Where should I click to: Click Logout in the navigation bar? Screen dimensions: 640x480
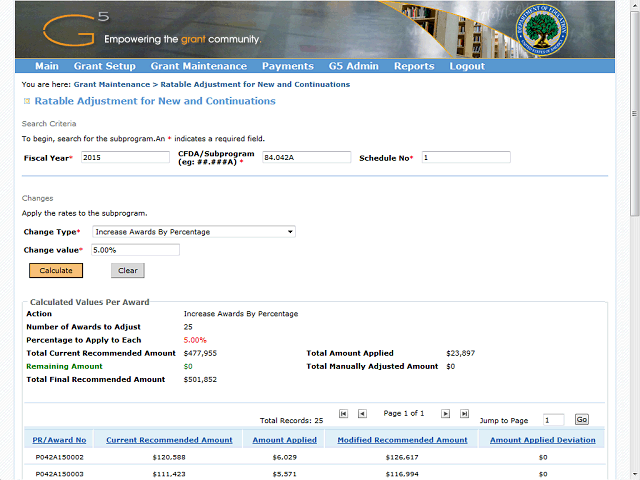tap(467, 66)
